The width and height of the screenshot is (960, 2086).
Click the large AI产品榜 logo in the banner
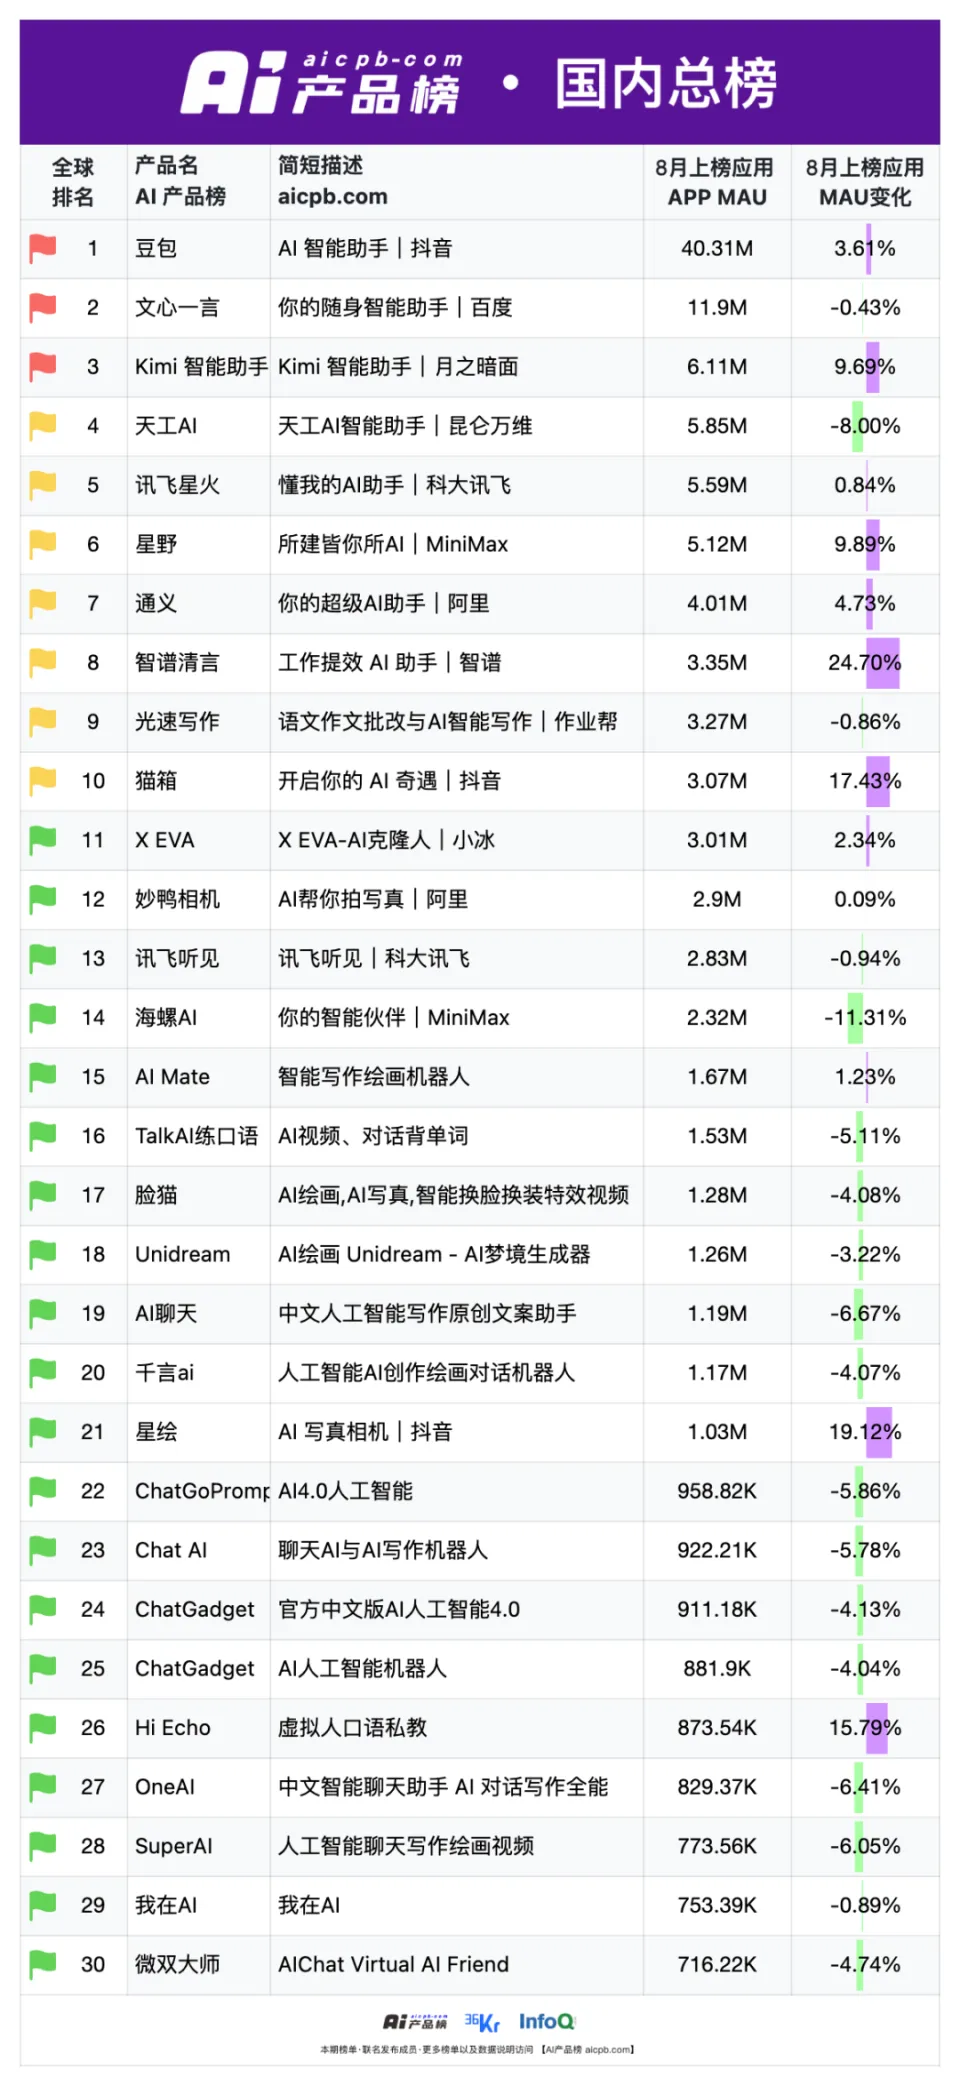point(322,83)
